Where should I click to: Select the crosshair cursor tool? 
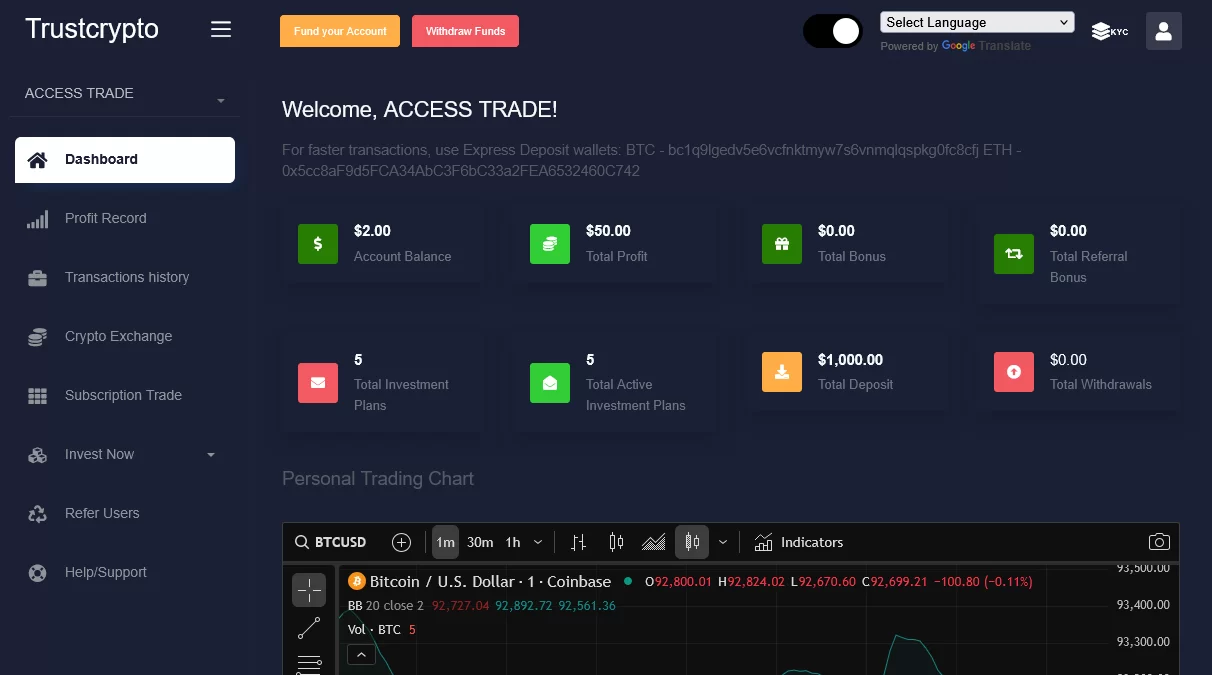(x=309, y=590)
